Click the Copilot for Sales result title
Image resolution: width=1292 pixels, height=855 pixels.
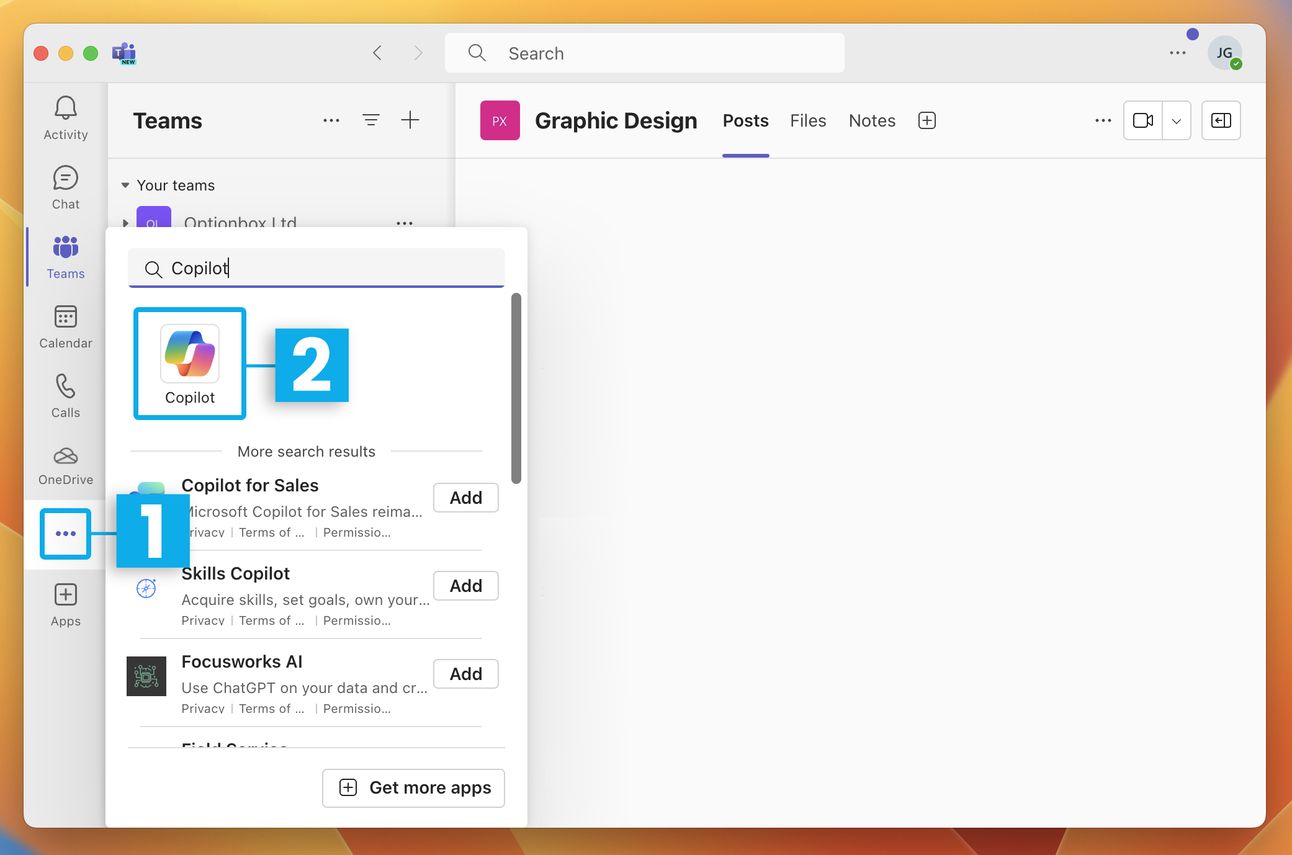[250, 485]
